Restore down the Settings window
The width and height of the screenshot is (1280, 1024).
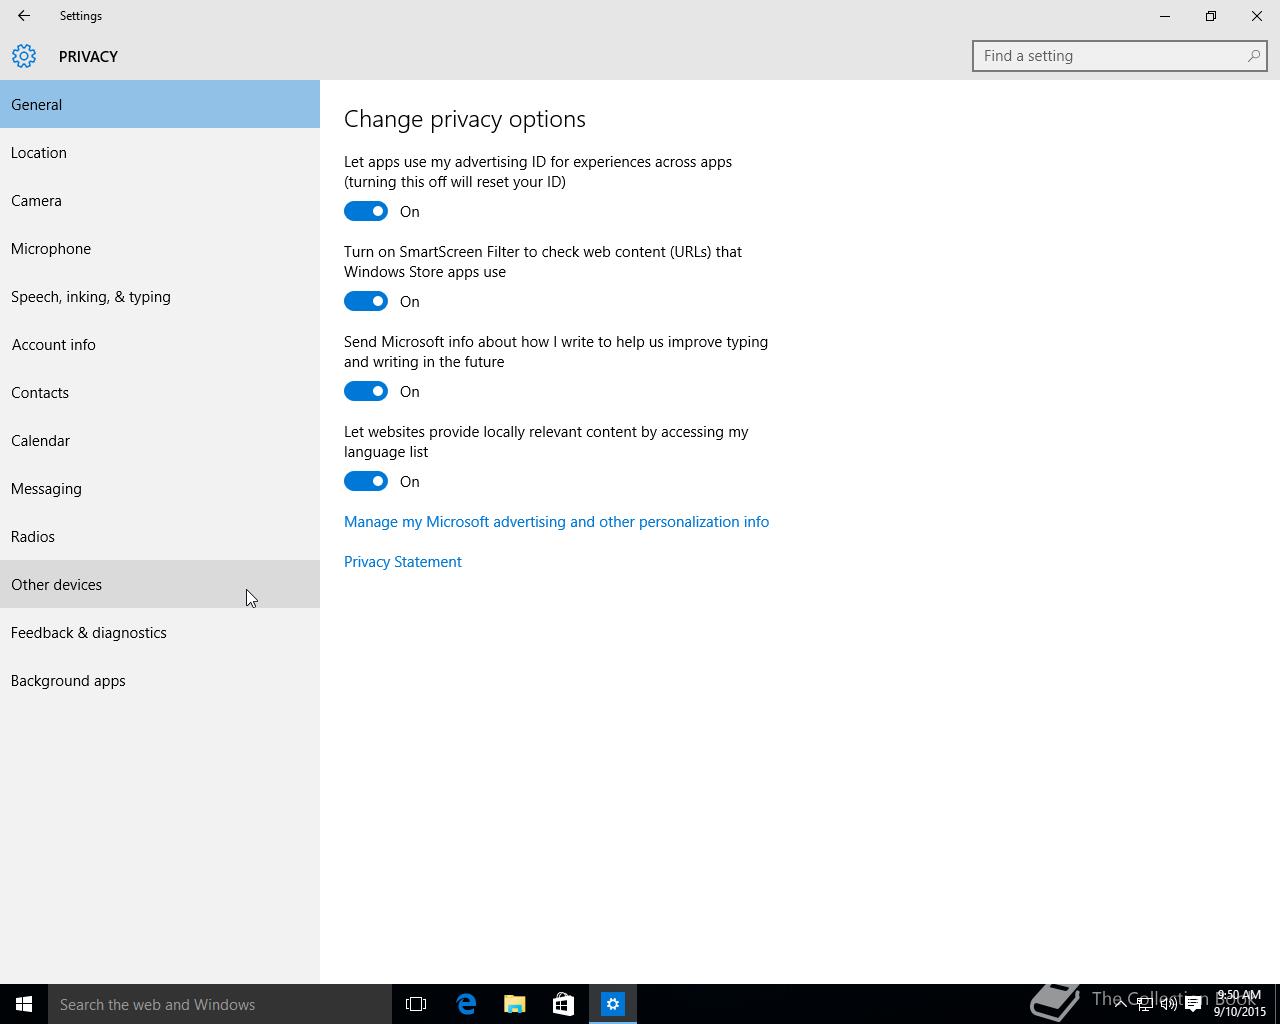pos(1211,16)
